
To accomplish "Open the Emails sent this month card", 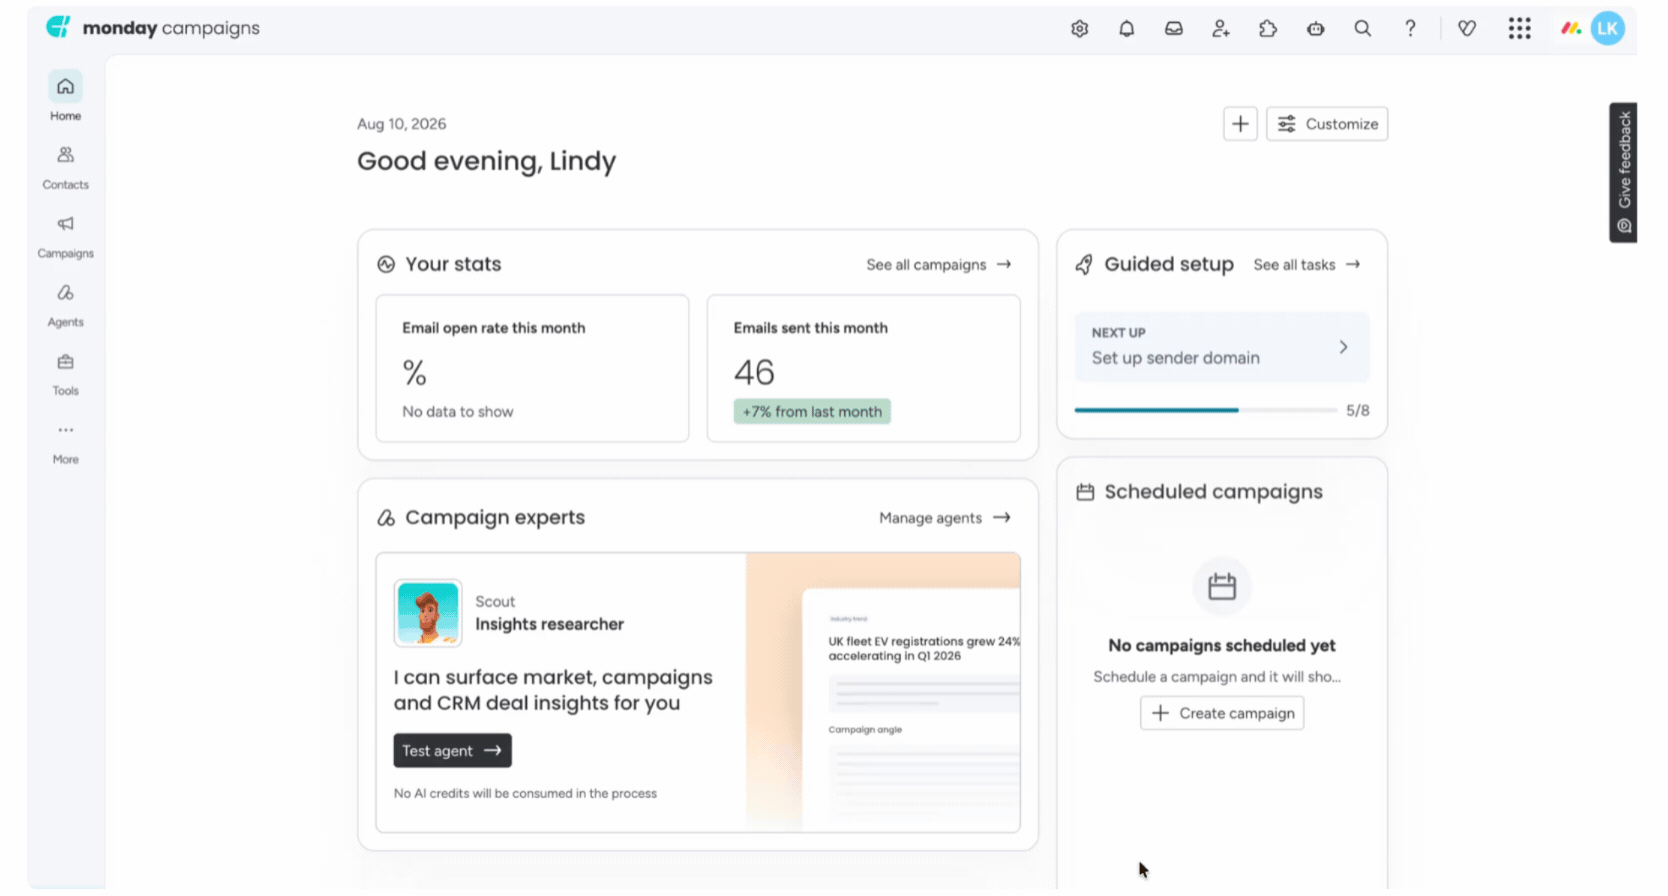I will (x=864, y=368).
